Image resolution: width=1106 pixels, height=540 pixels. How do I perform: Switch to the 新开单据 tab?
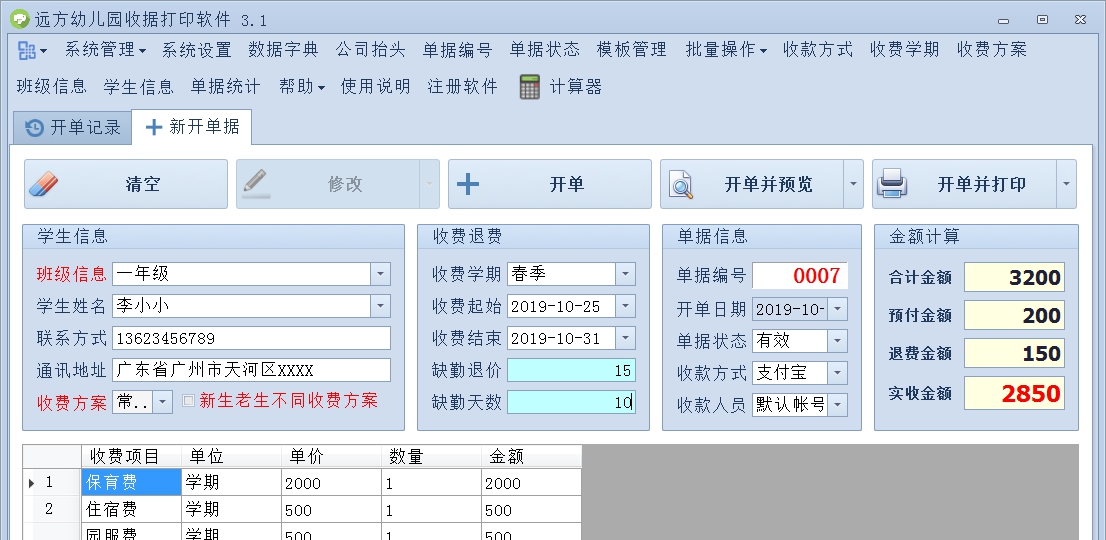[x=192, y=127]
